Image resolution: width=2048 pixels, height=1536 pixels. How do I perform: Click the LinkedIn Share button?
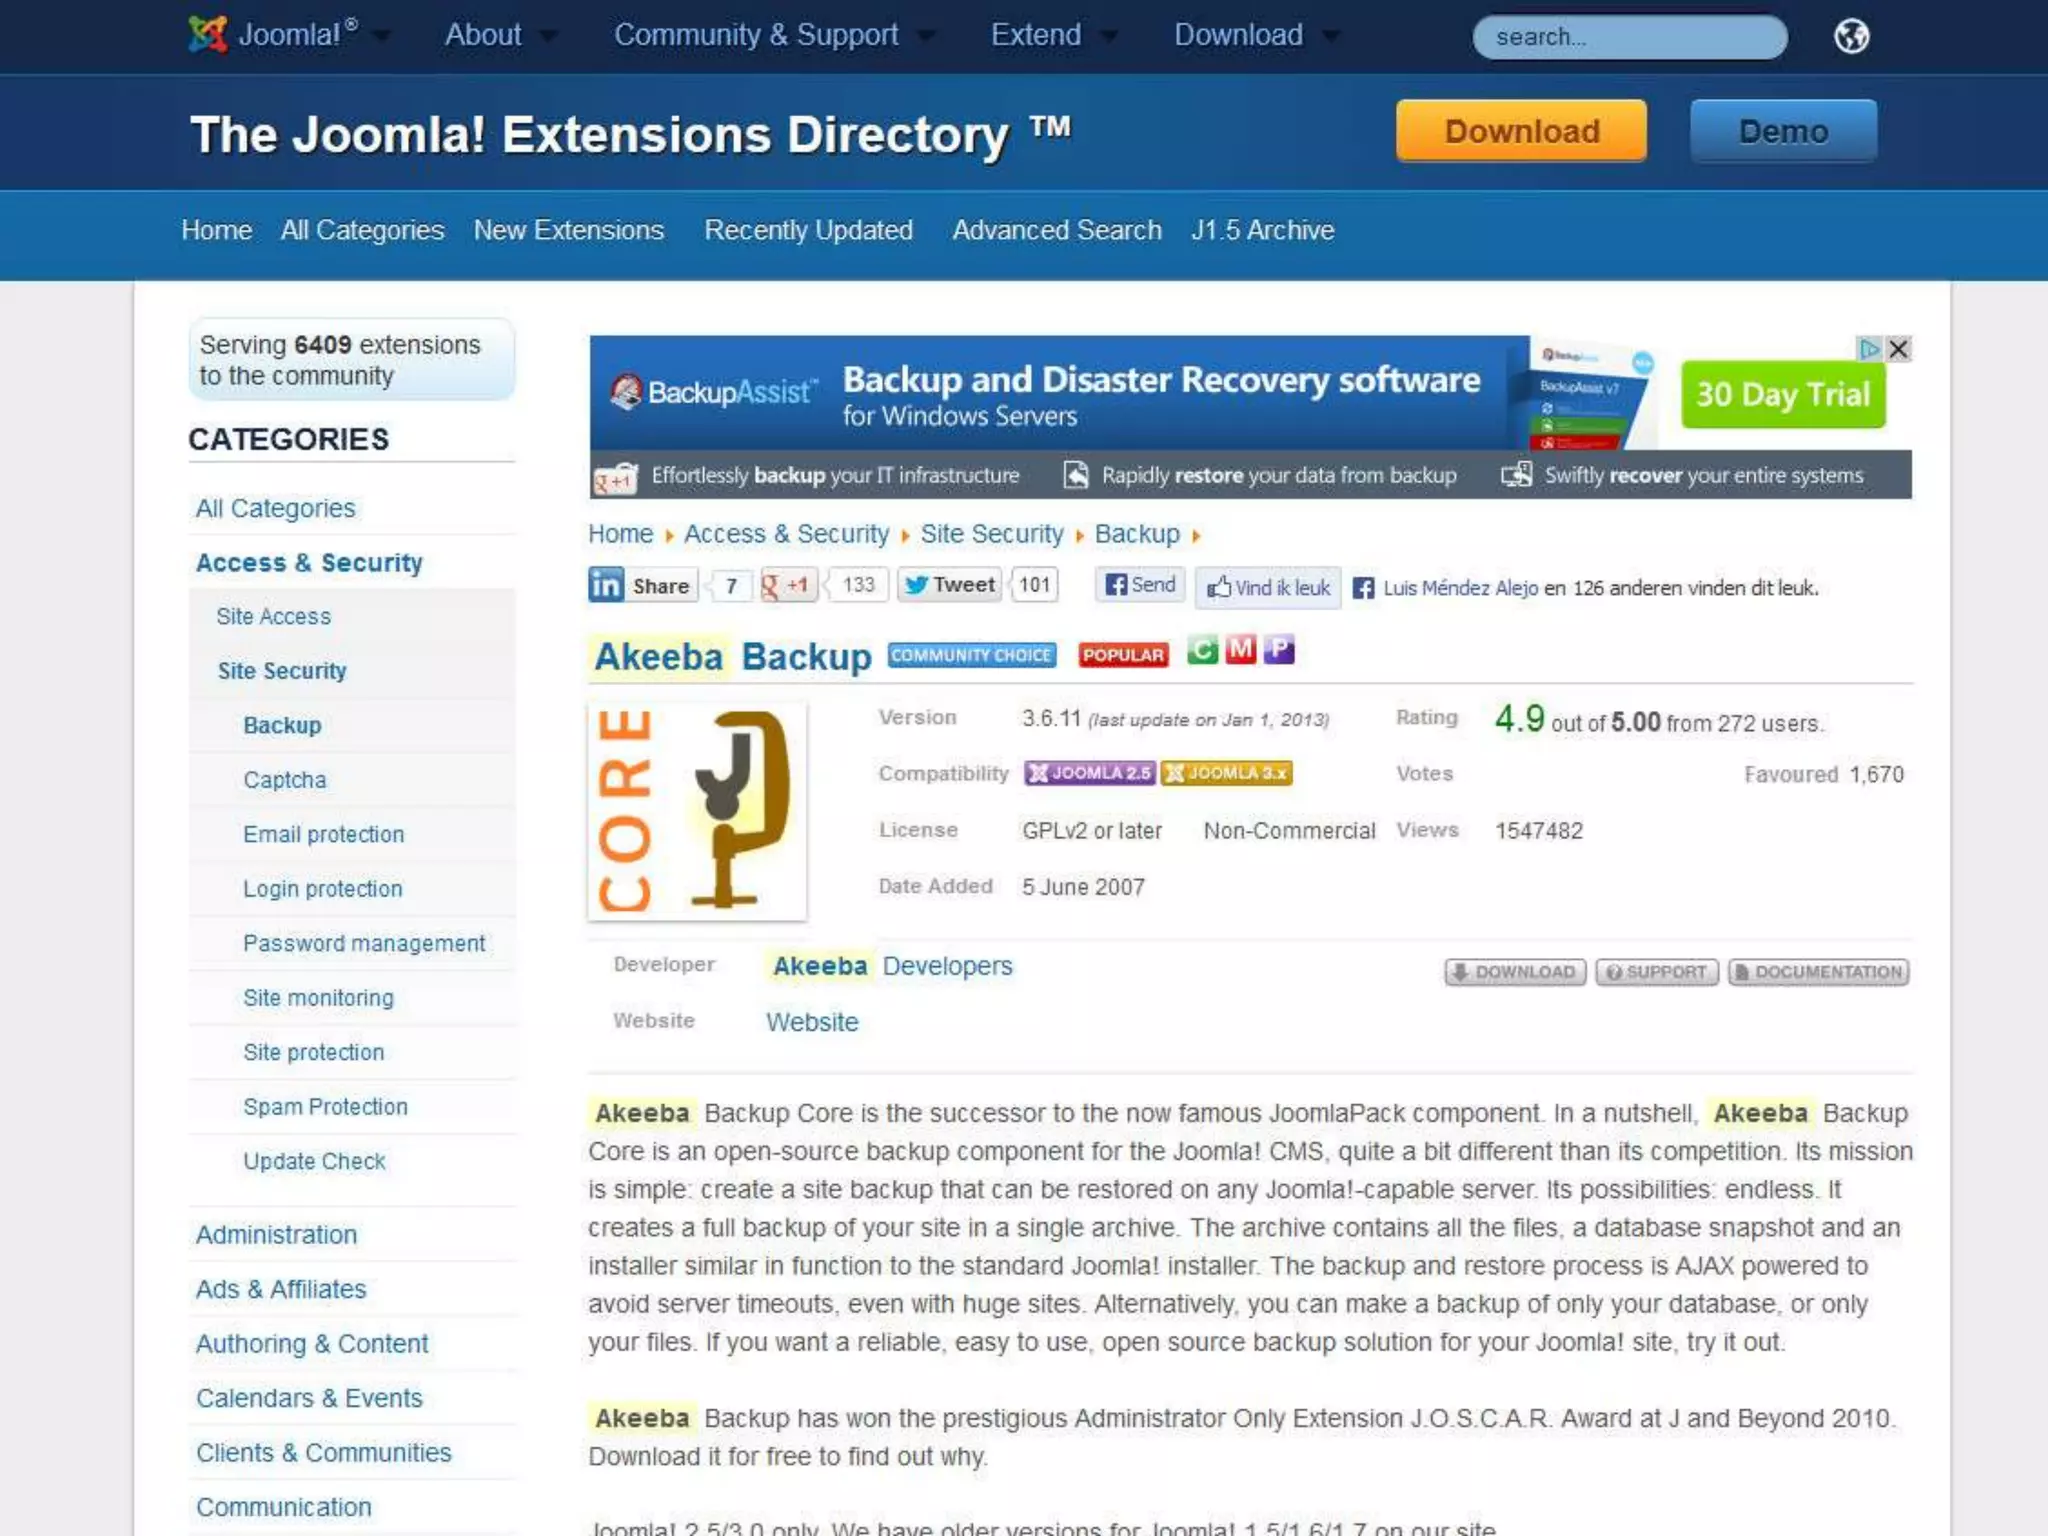(642, 585)
